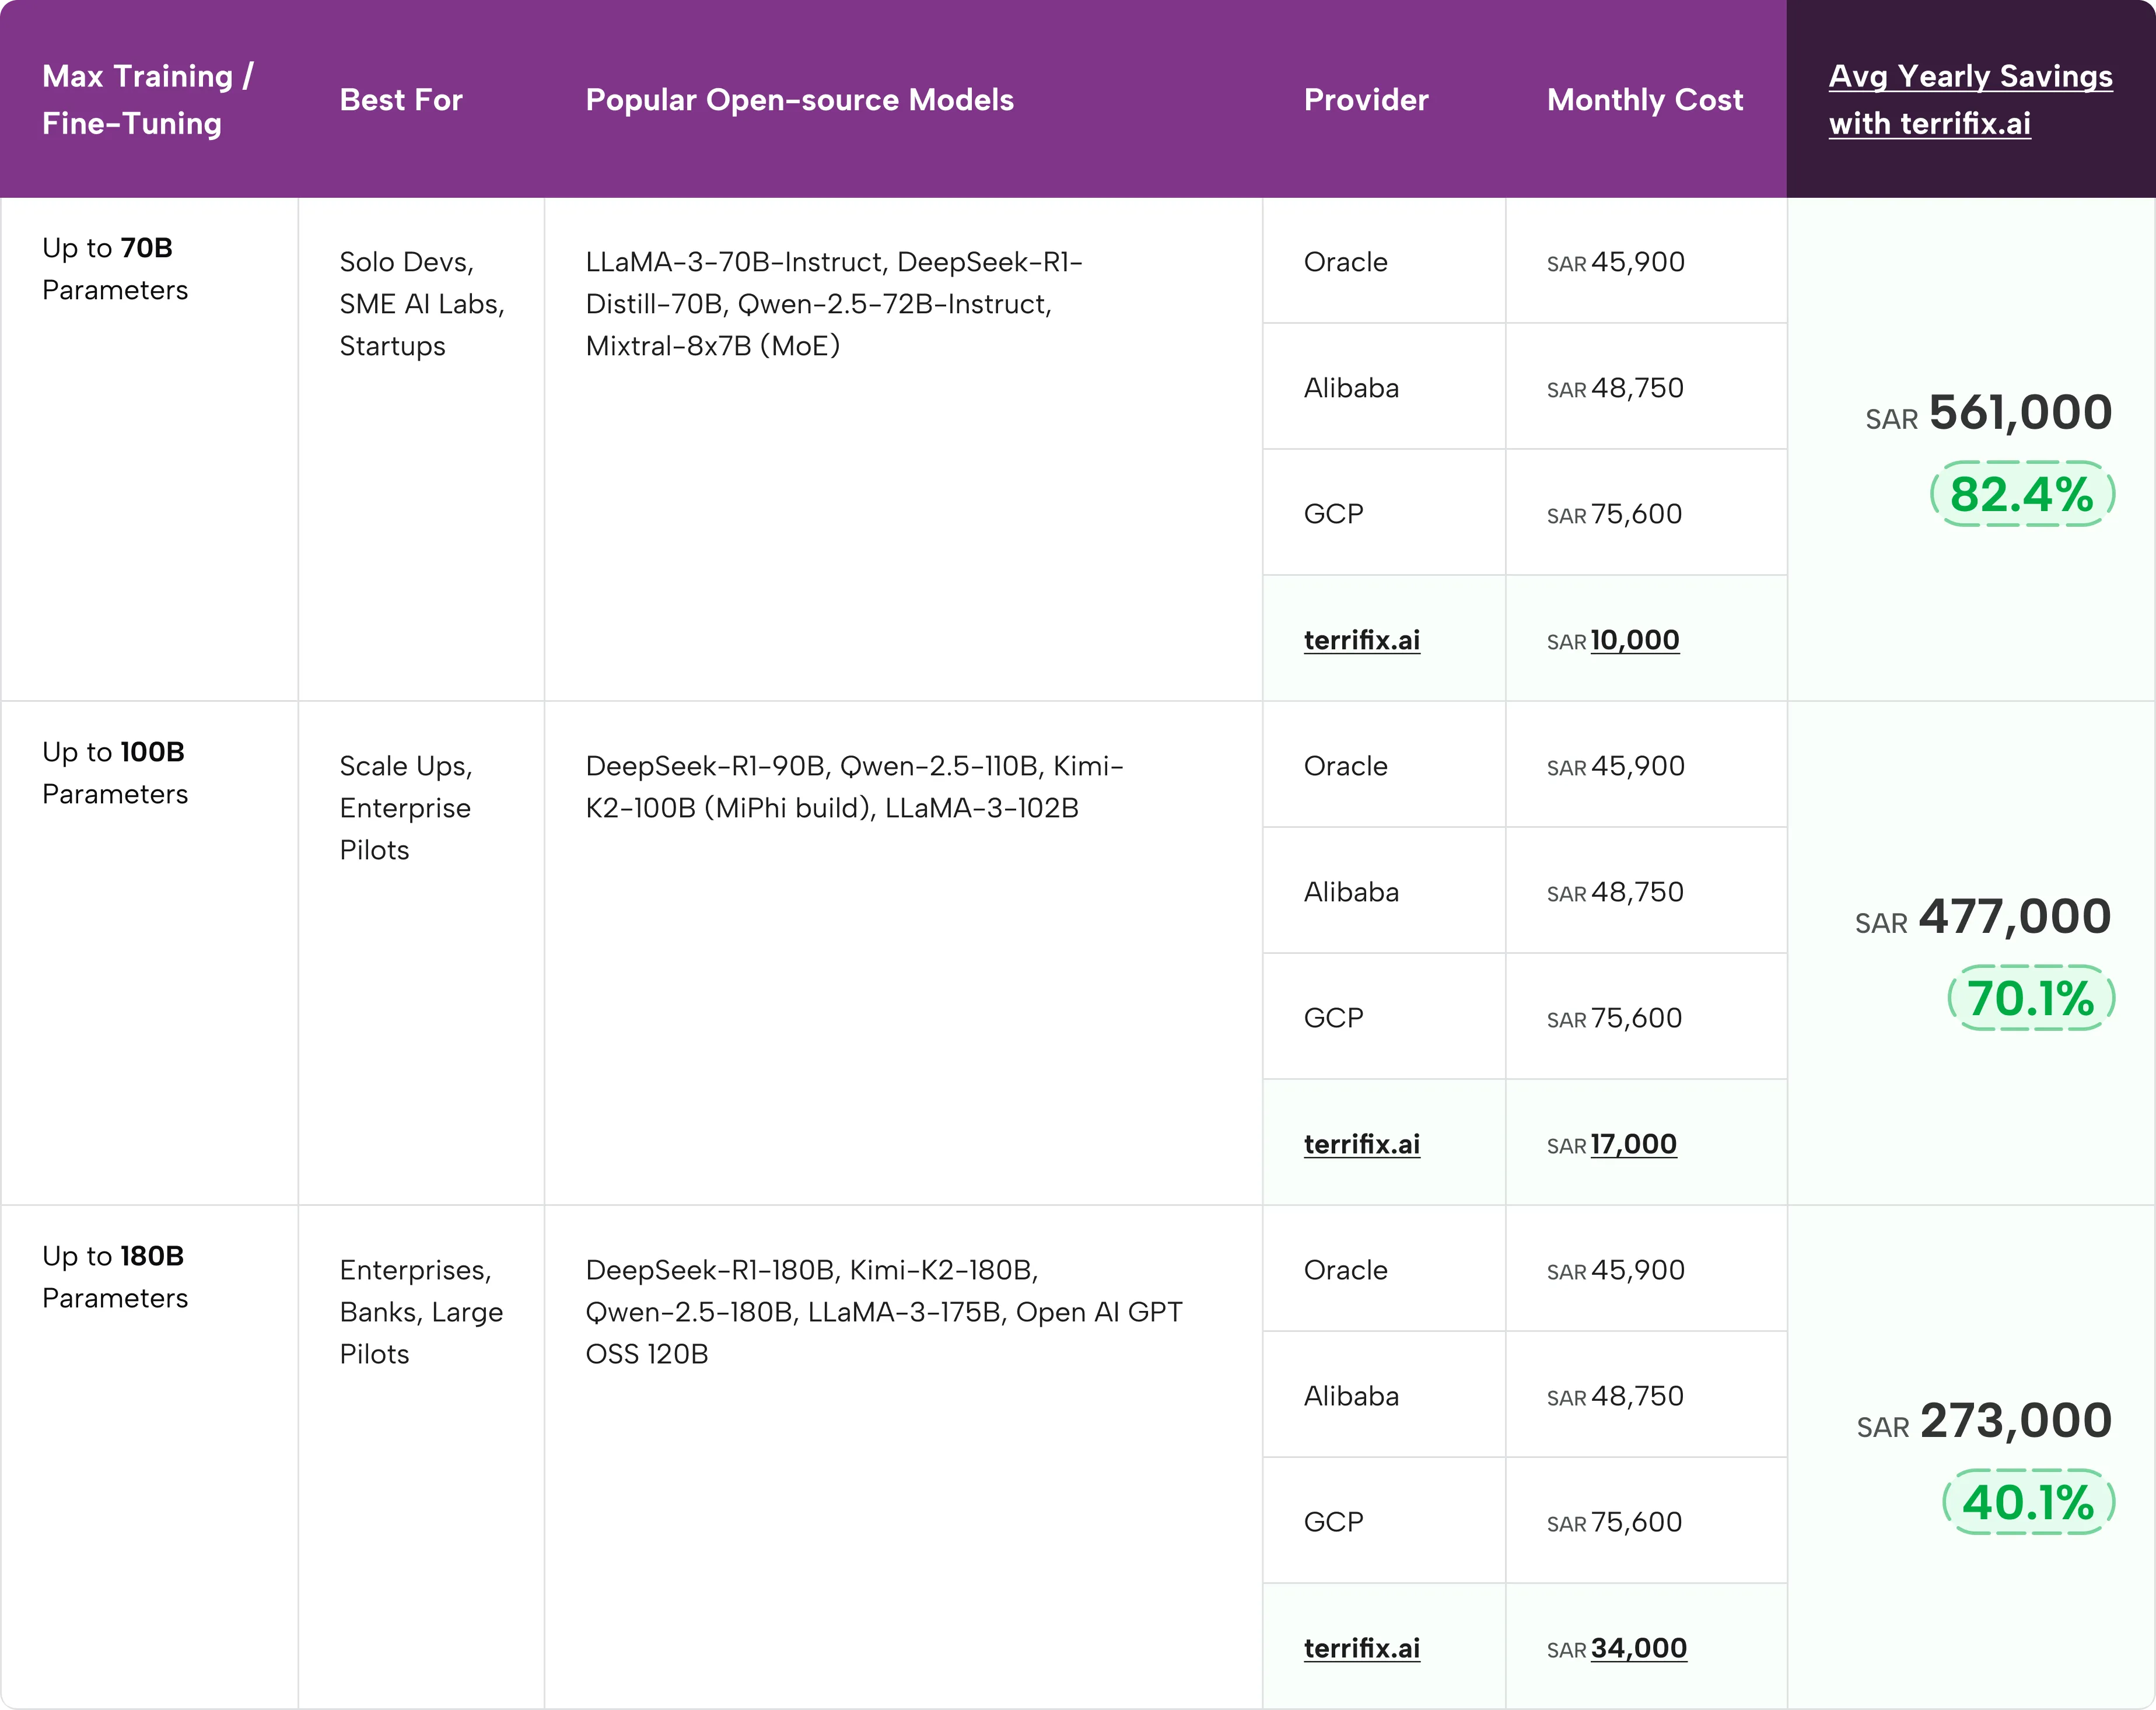The image size is (2156, 1710).
Task: Select the 'Provider' column header
Action: (1366, 100)
